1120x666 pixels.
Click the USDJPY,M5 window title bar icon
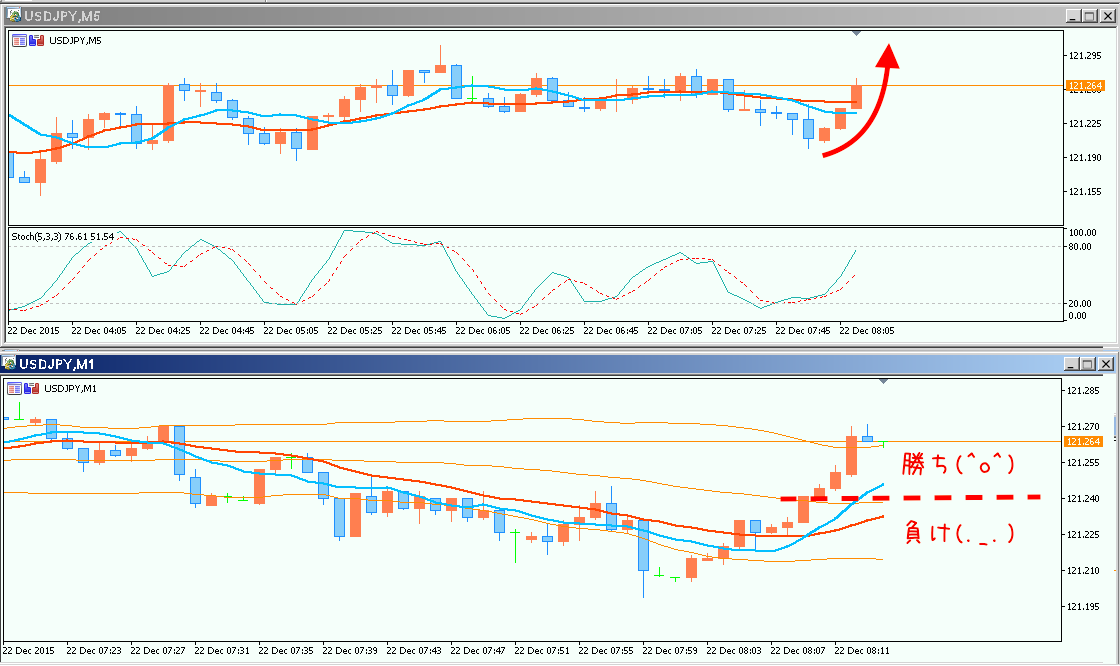pyautogui.click(x=13, y=15)
